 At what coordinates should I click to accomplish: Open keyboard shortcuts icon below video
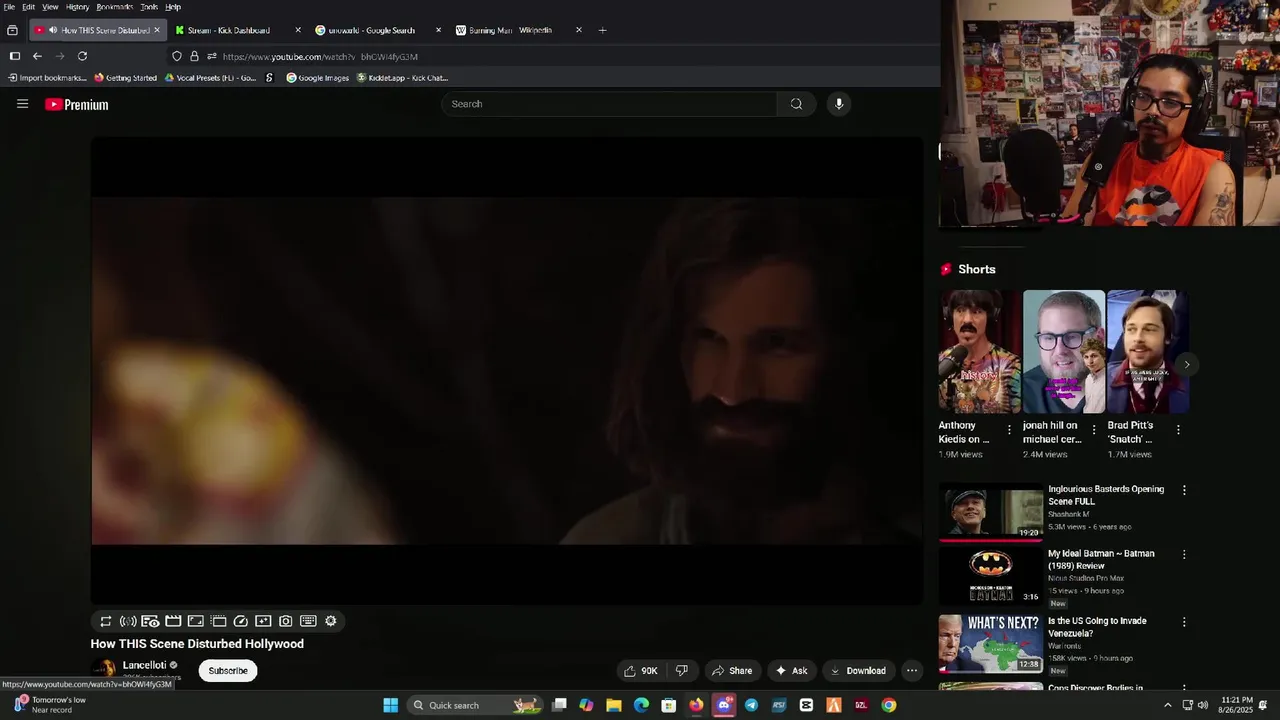308,621
